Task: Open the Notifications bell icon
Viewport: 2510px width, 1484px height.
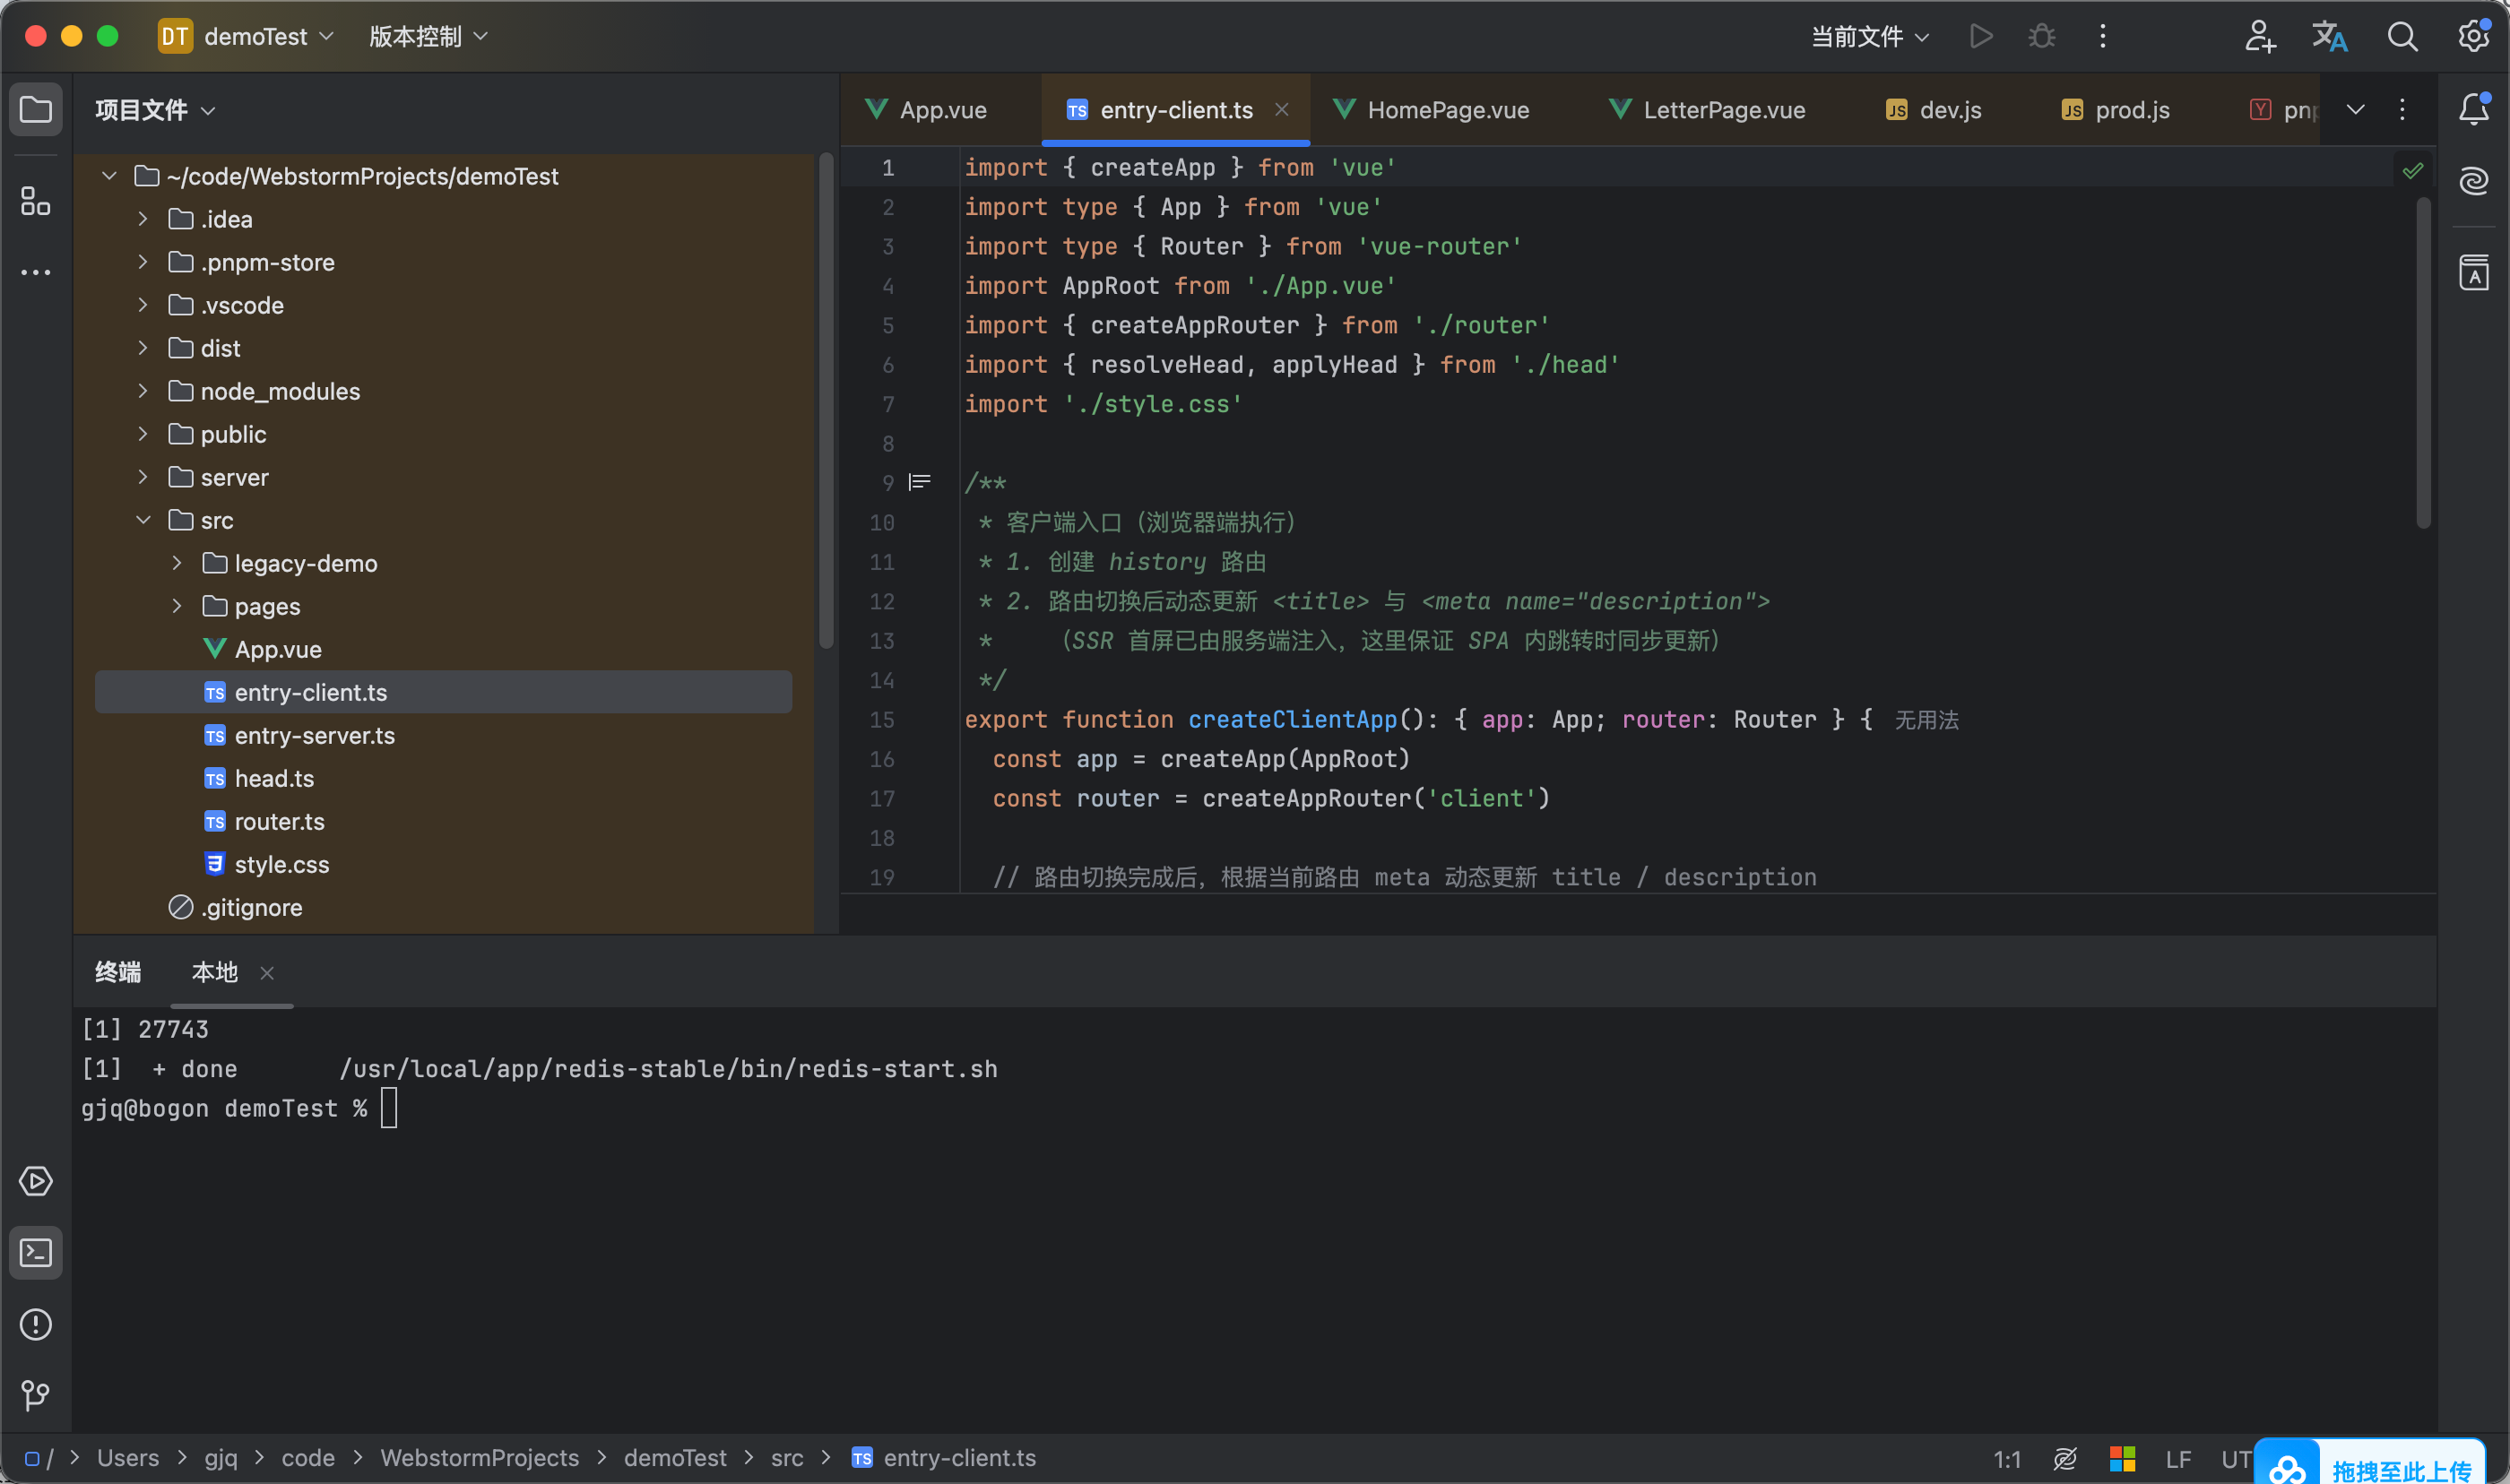Action: pos(2474,109)
